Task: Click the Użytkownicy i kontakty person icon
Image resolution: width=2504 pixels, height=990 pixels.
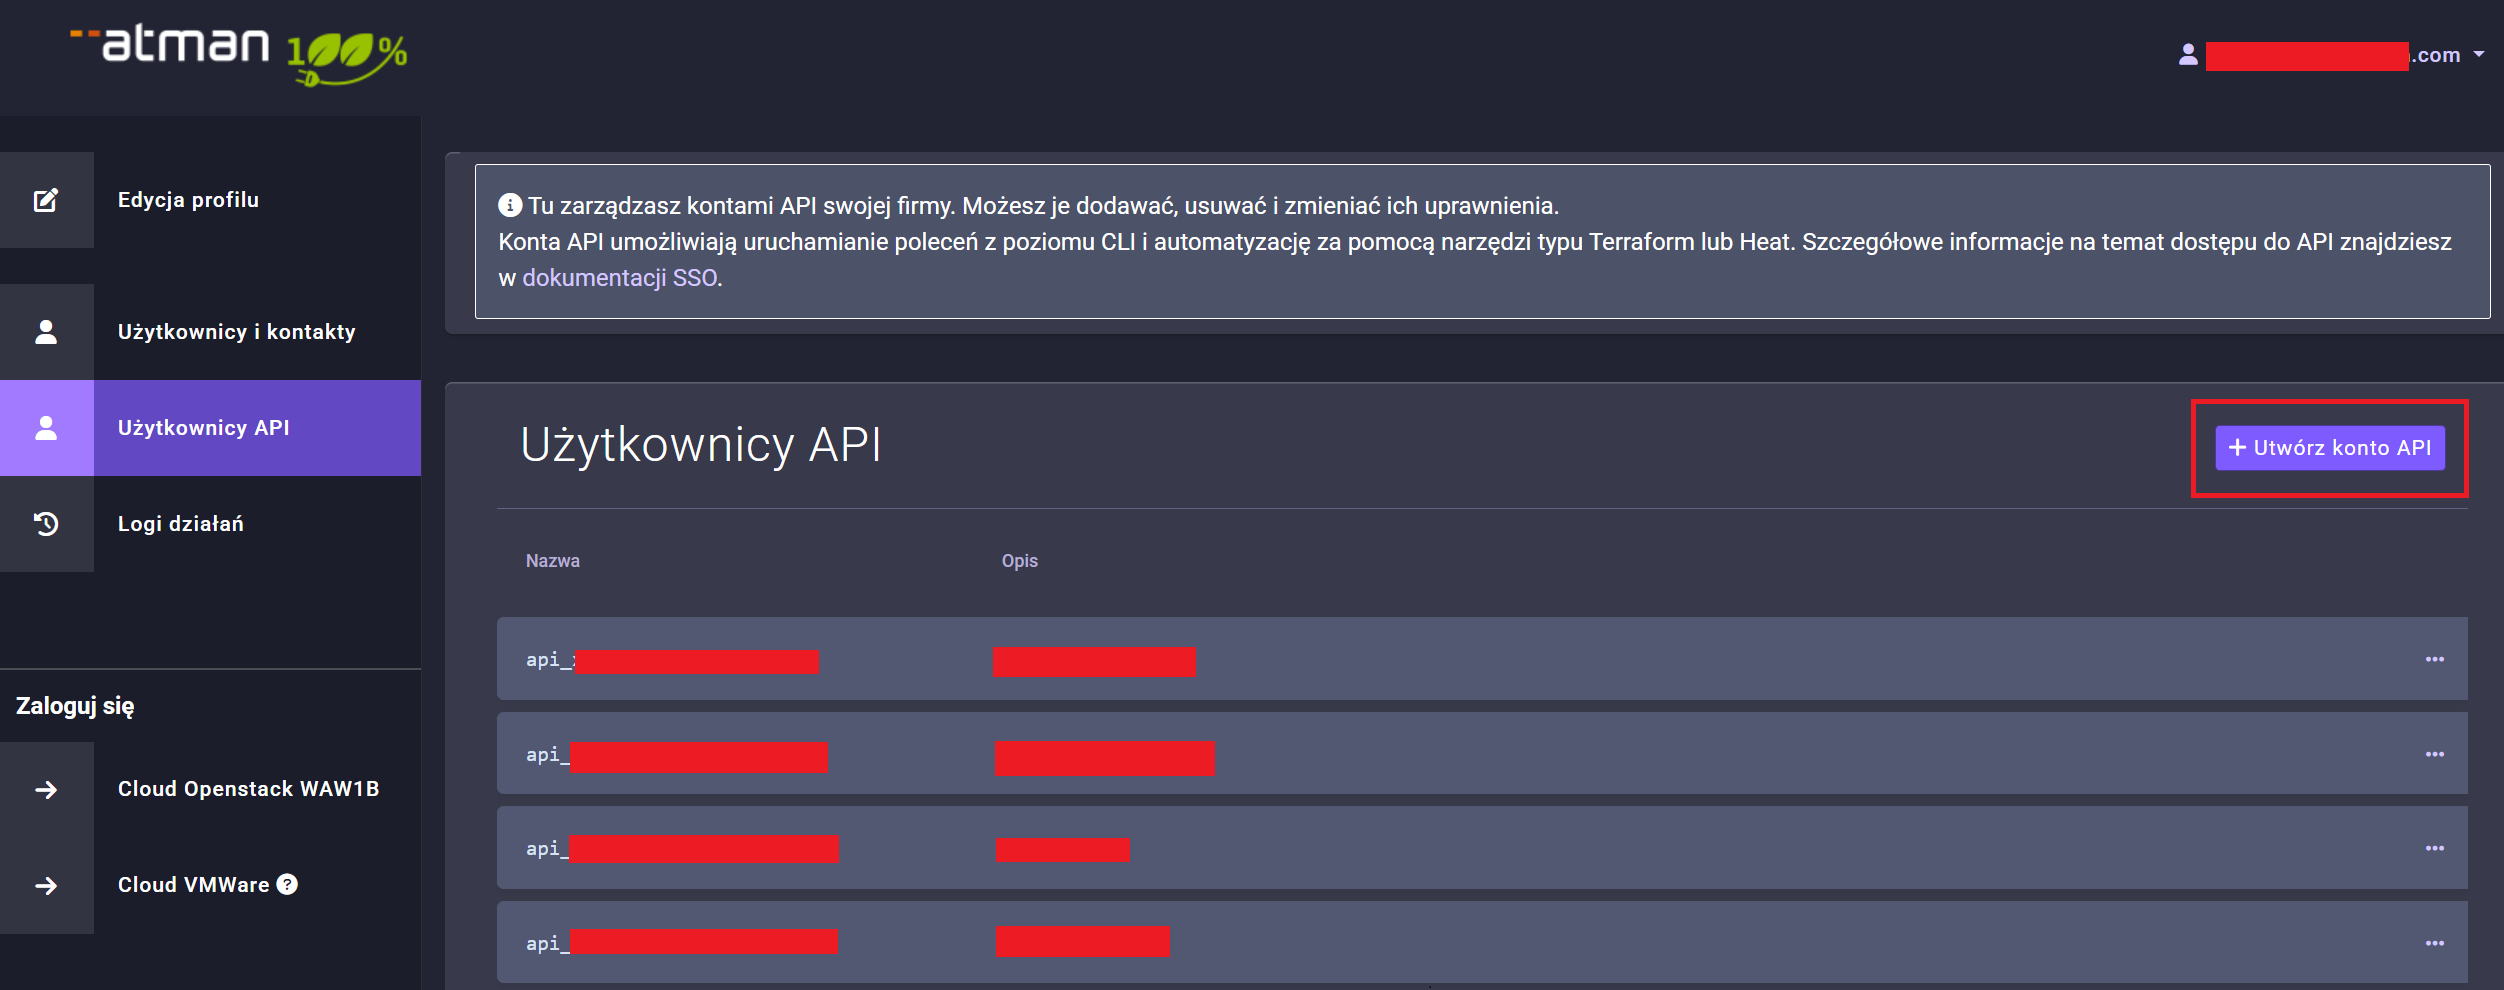Action: pos(46,332)
